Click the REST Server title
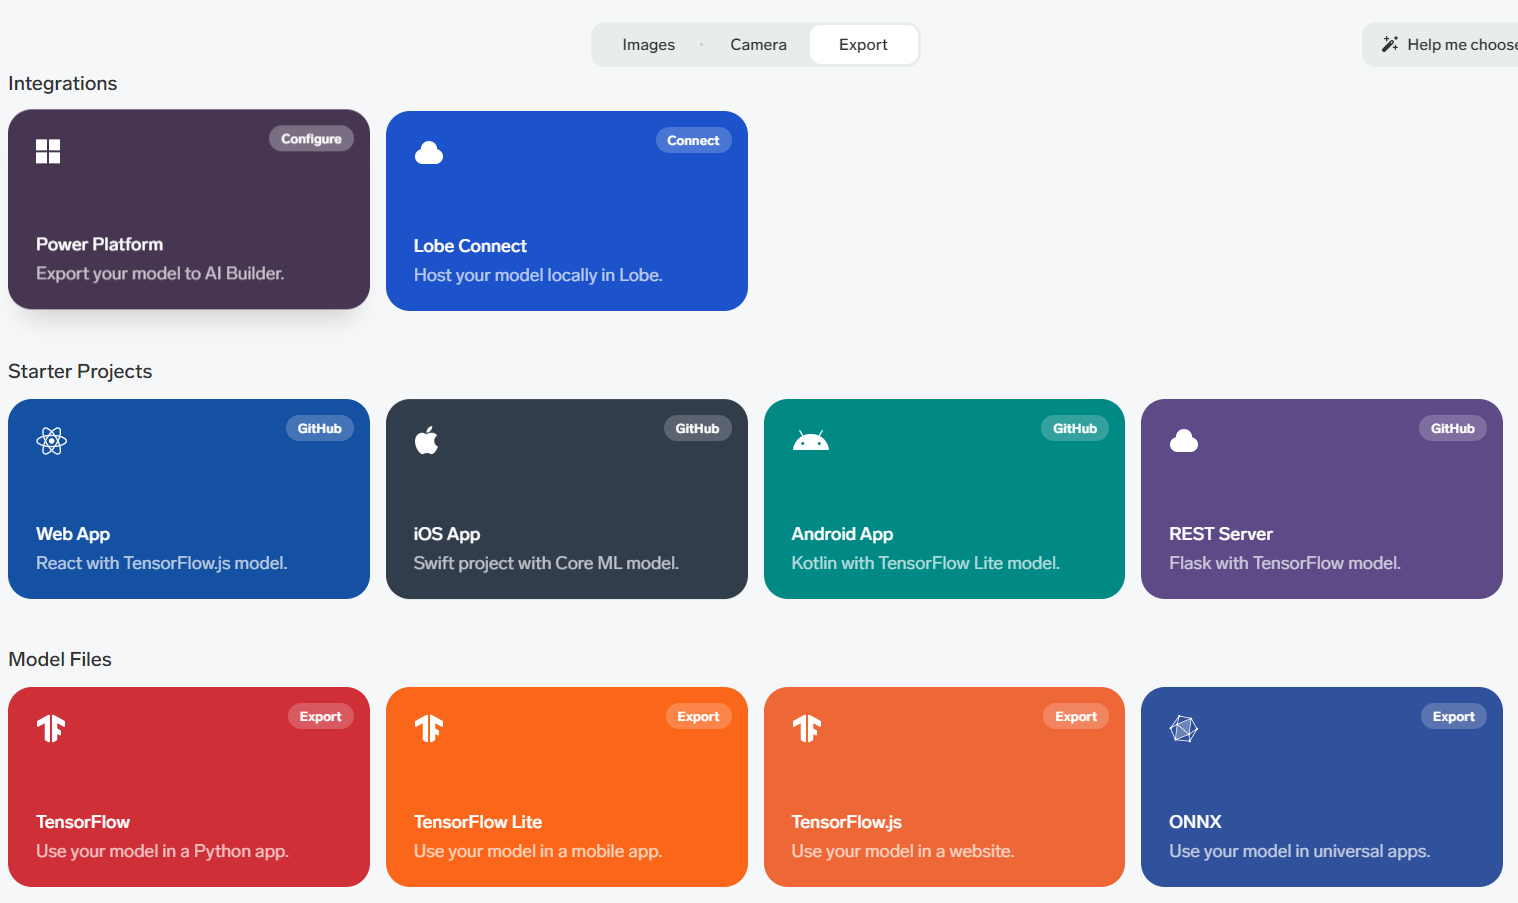Image resolution: width=1518 pixels, height=903 pixels. 1221,534
